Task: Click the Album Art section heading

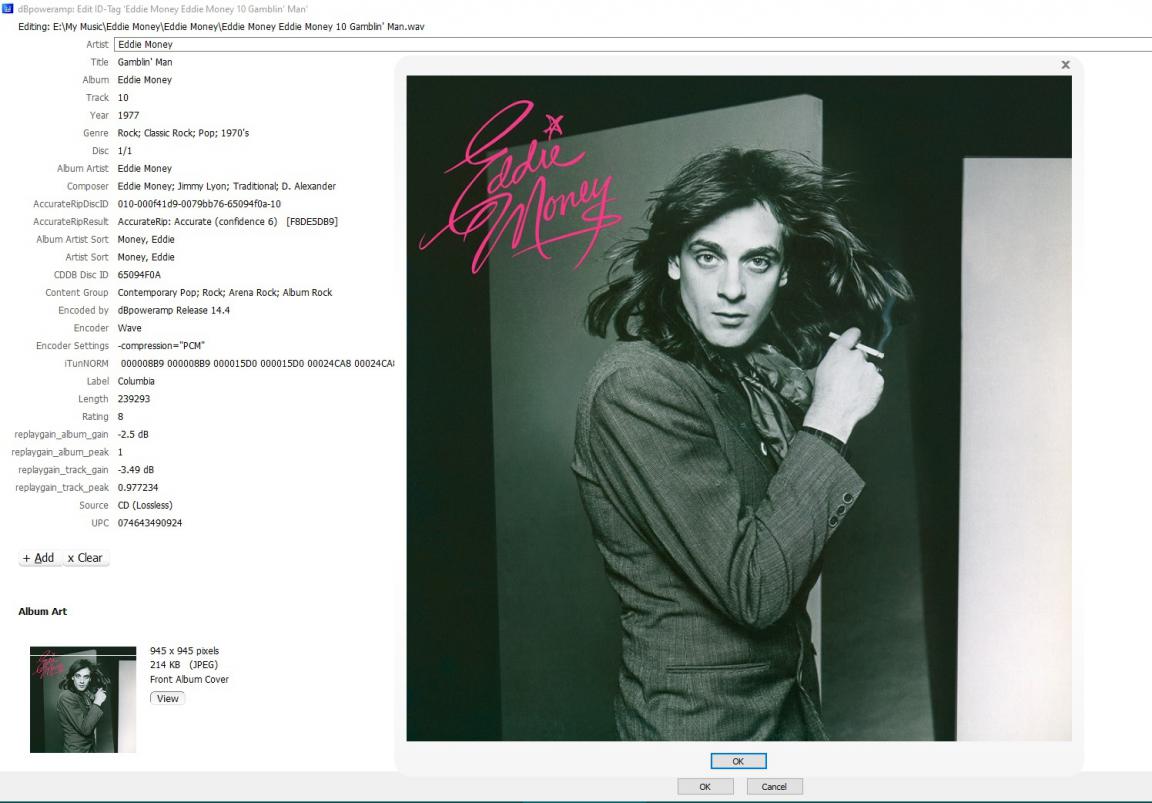Action: [x=43, y=611]
